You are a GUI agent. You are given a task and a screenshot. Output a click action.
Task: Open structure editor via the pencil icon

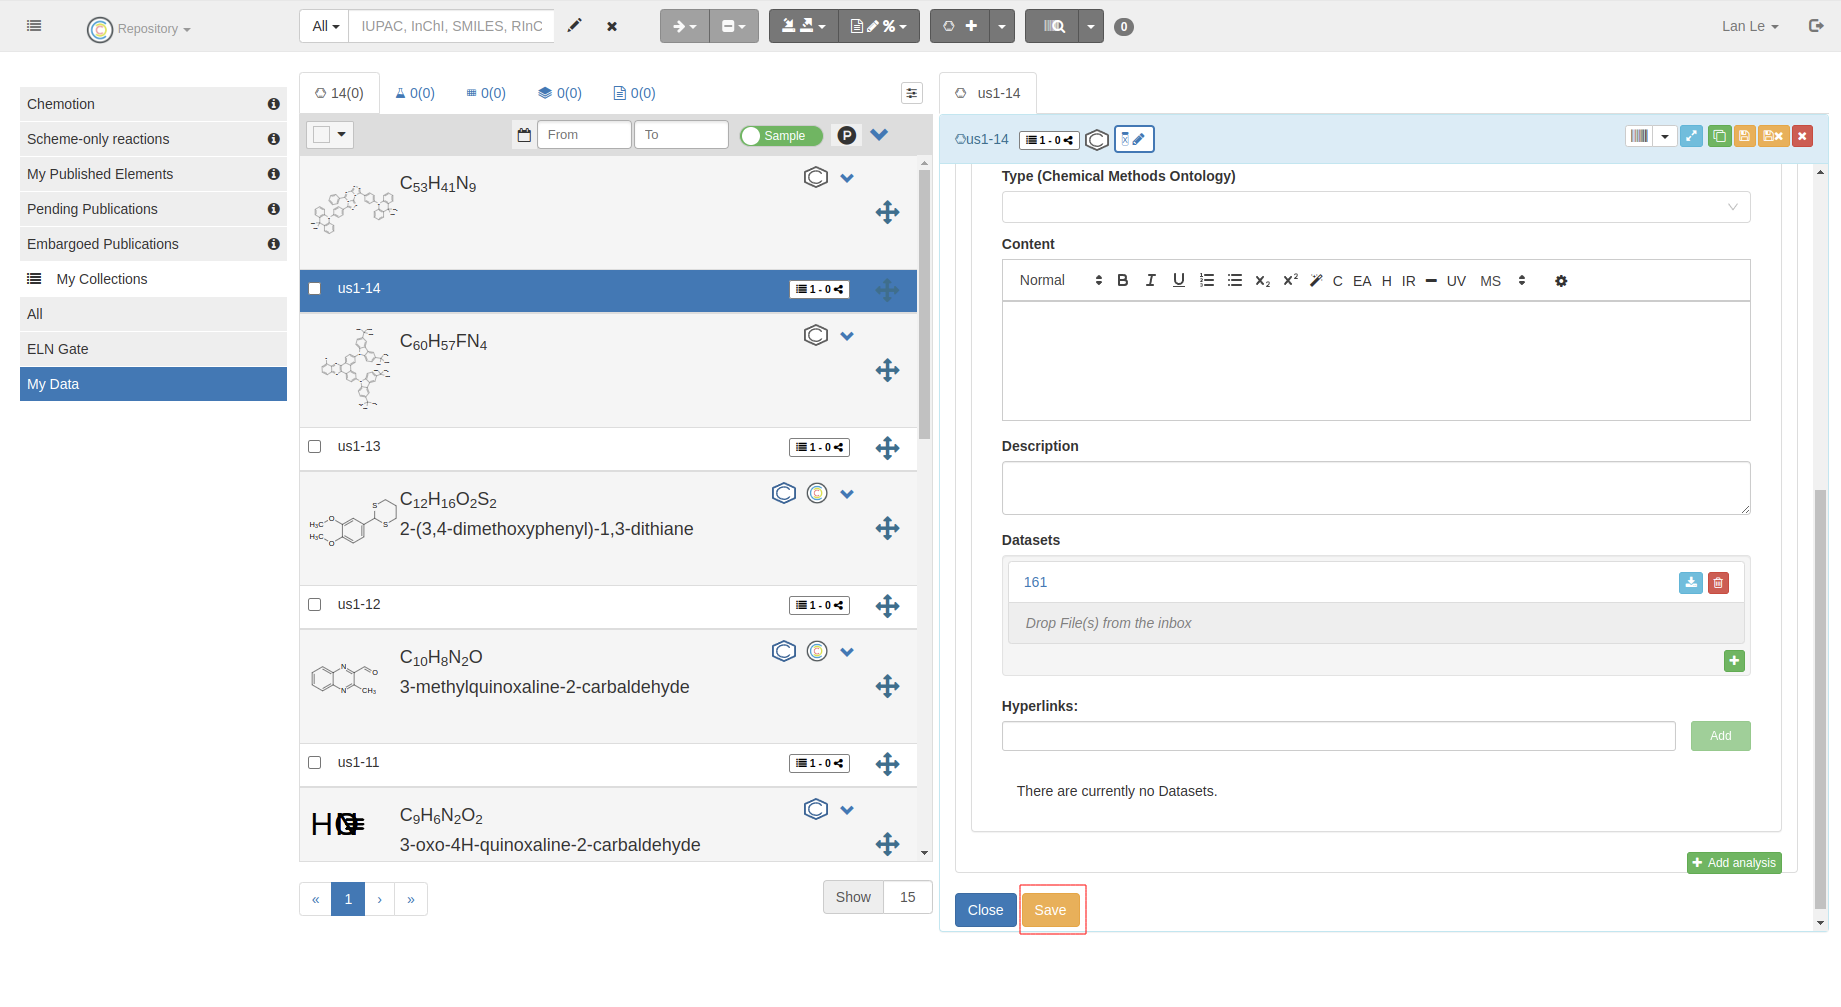coord(574,26)
